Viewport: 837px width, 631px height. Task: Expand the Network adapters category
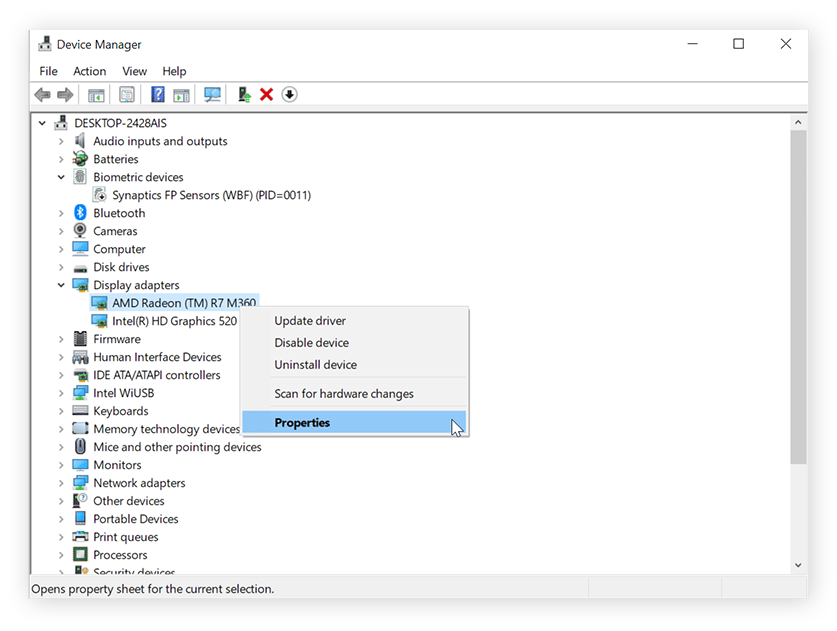pyautogui.click(x=61, y=483)
